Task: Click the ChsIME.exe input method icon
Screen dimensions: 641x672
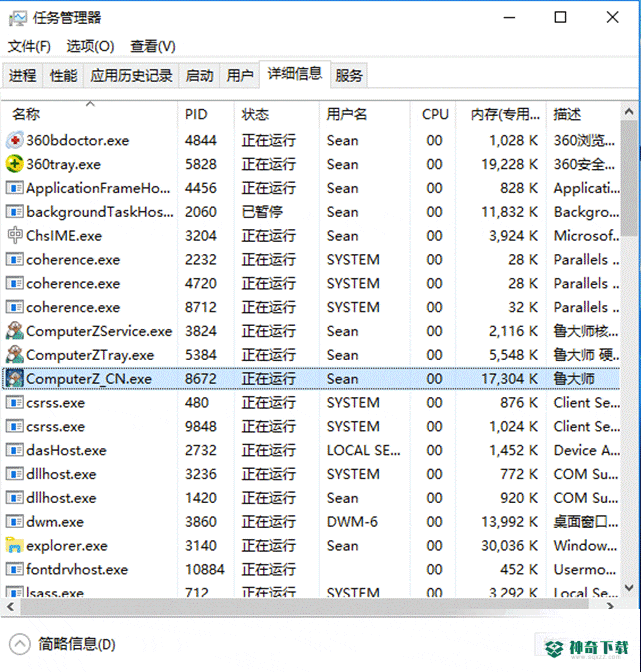Action: point(15,235)
